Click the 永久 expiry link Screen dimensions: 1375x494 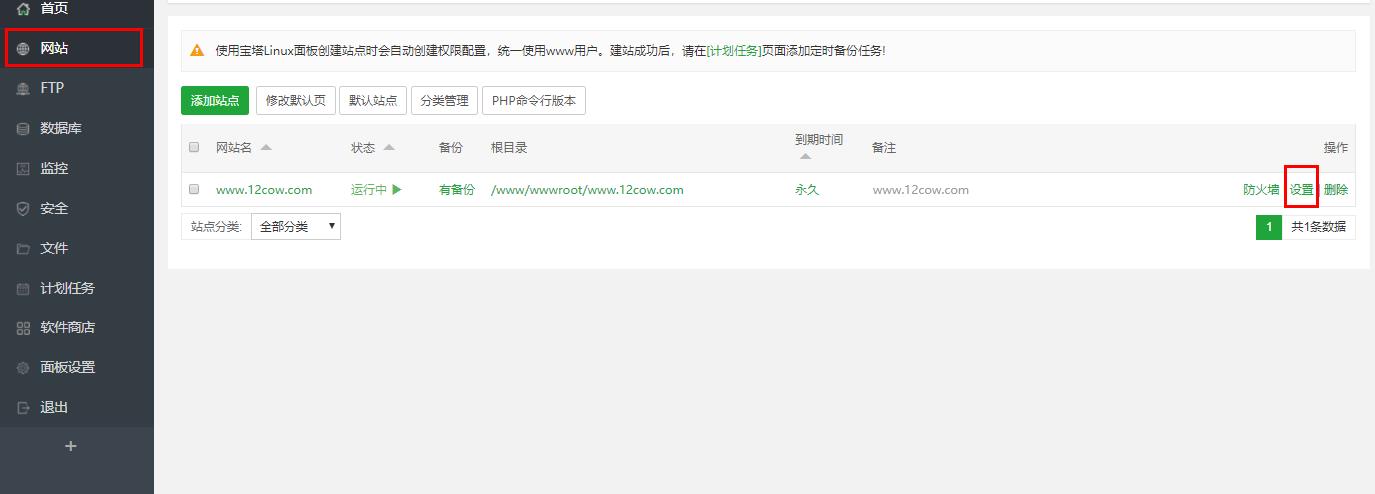tap(807, 189)
